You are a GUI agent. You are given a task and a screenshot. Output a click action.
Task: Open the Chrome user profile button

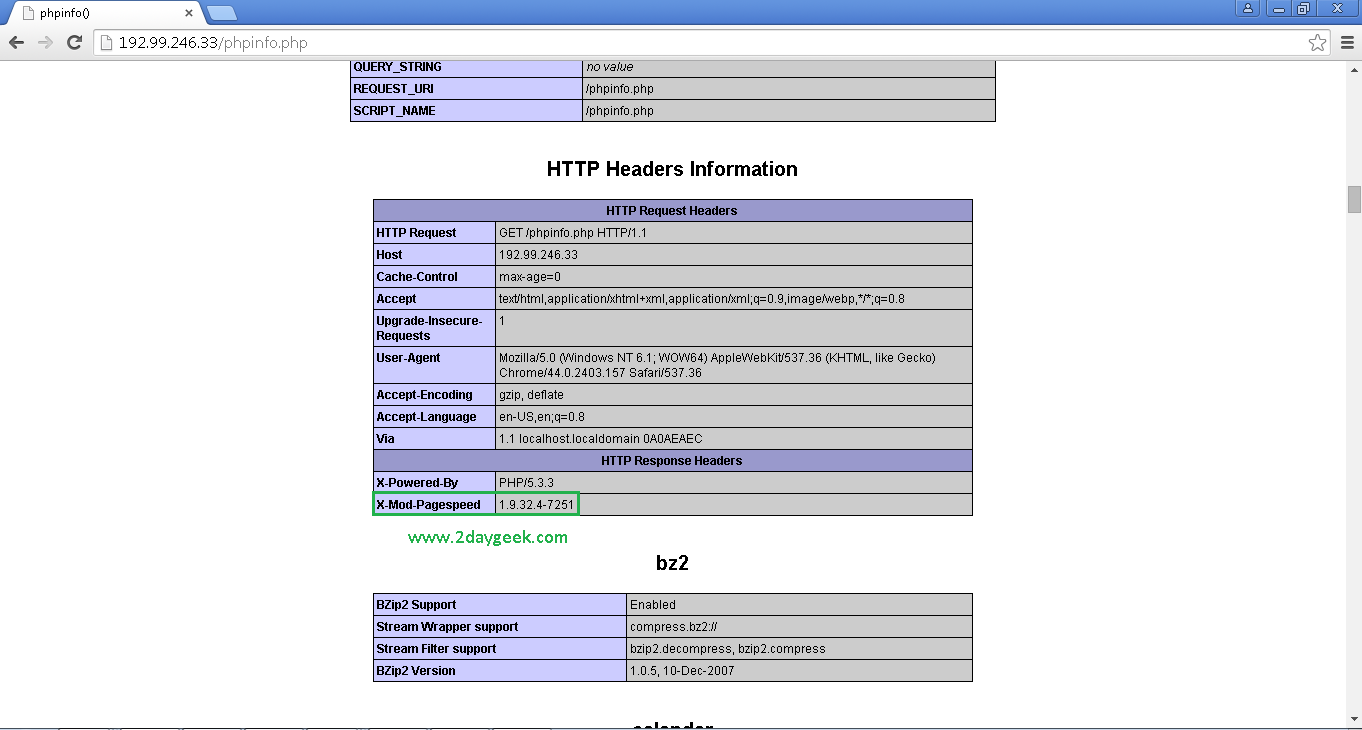pyautogui.click(x=1247, y=8)
